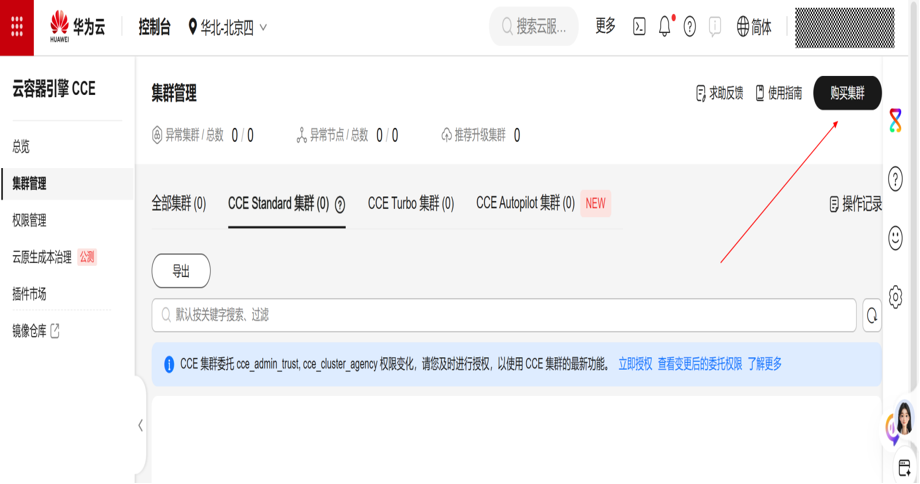Click the help icon next to CCE Standard 集群

click(340, 205)
